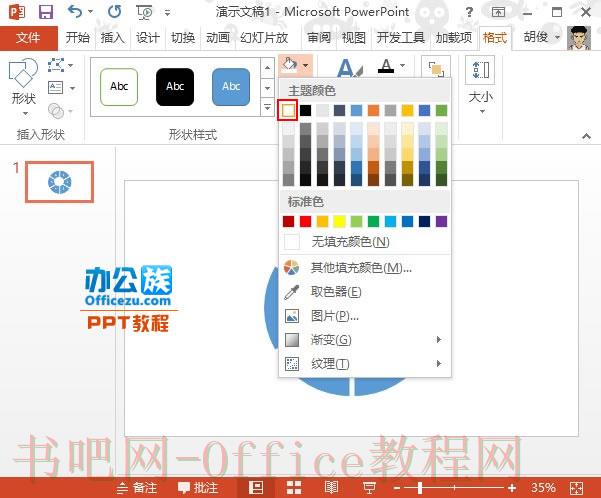Open the 渐变(G) gradient submenu

coord(365,340)
